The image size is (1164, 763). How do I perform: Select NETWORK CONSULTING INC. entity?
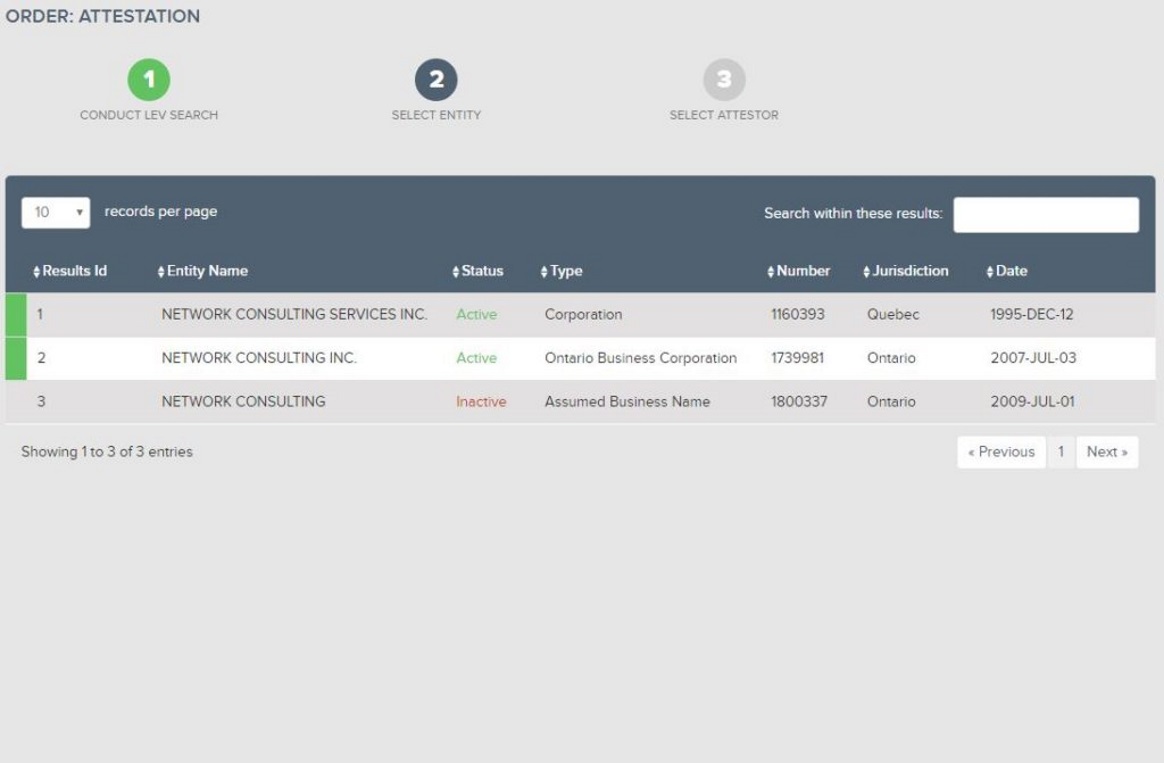[259, 358]
